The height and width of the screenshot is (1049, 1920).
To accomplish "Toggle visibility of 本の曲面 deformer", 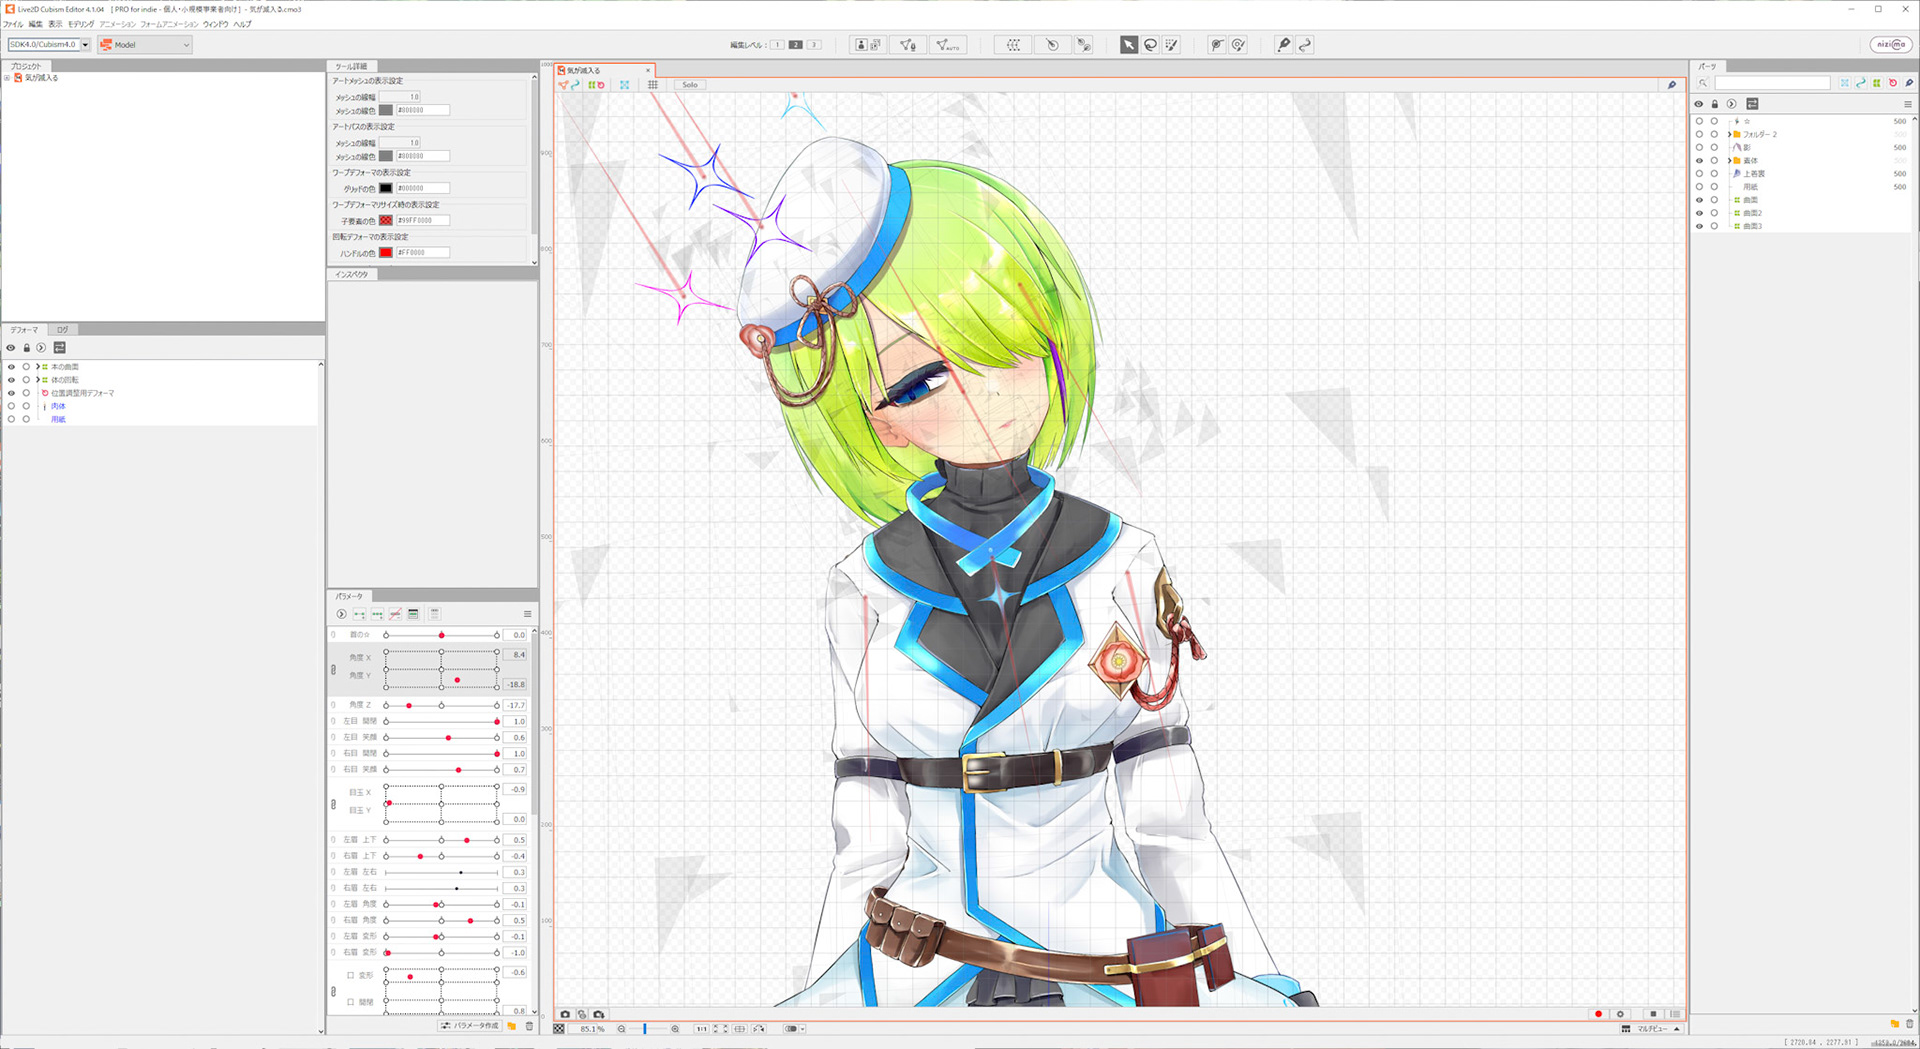I will (11, 367).
